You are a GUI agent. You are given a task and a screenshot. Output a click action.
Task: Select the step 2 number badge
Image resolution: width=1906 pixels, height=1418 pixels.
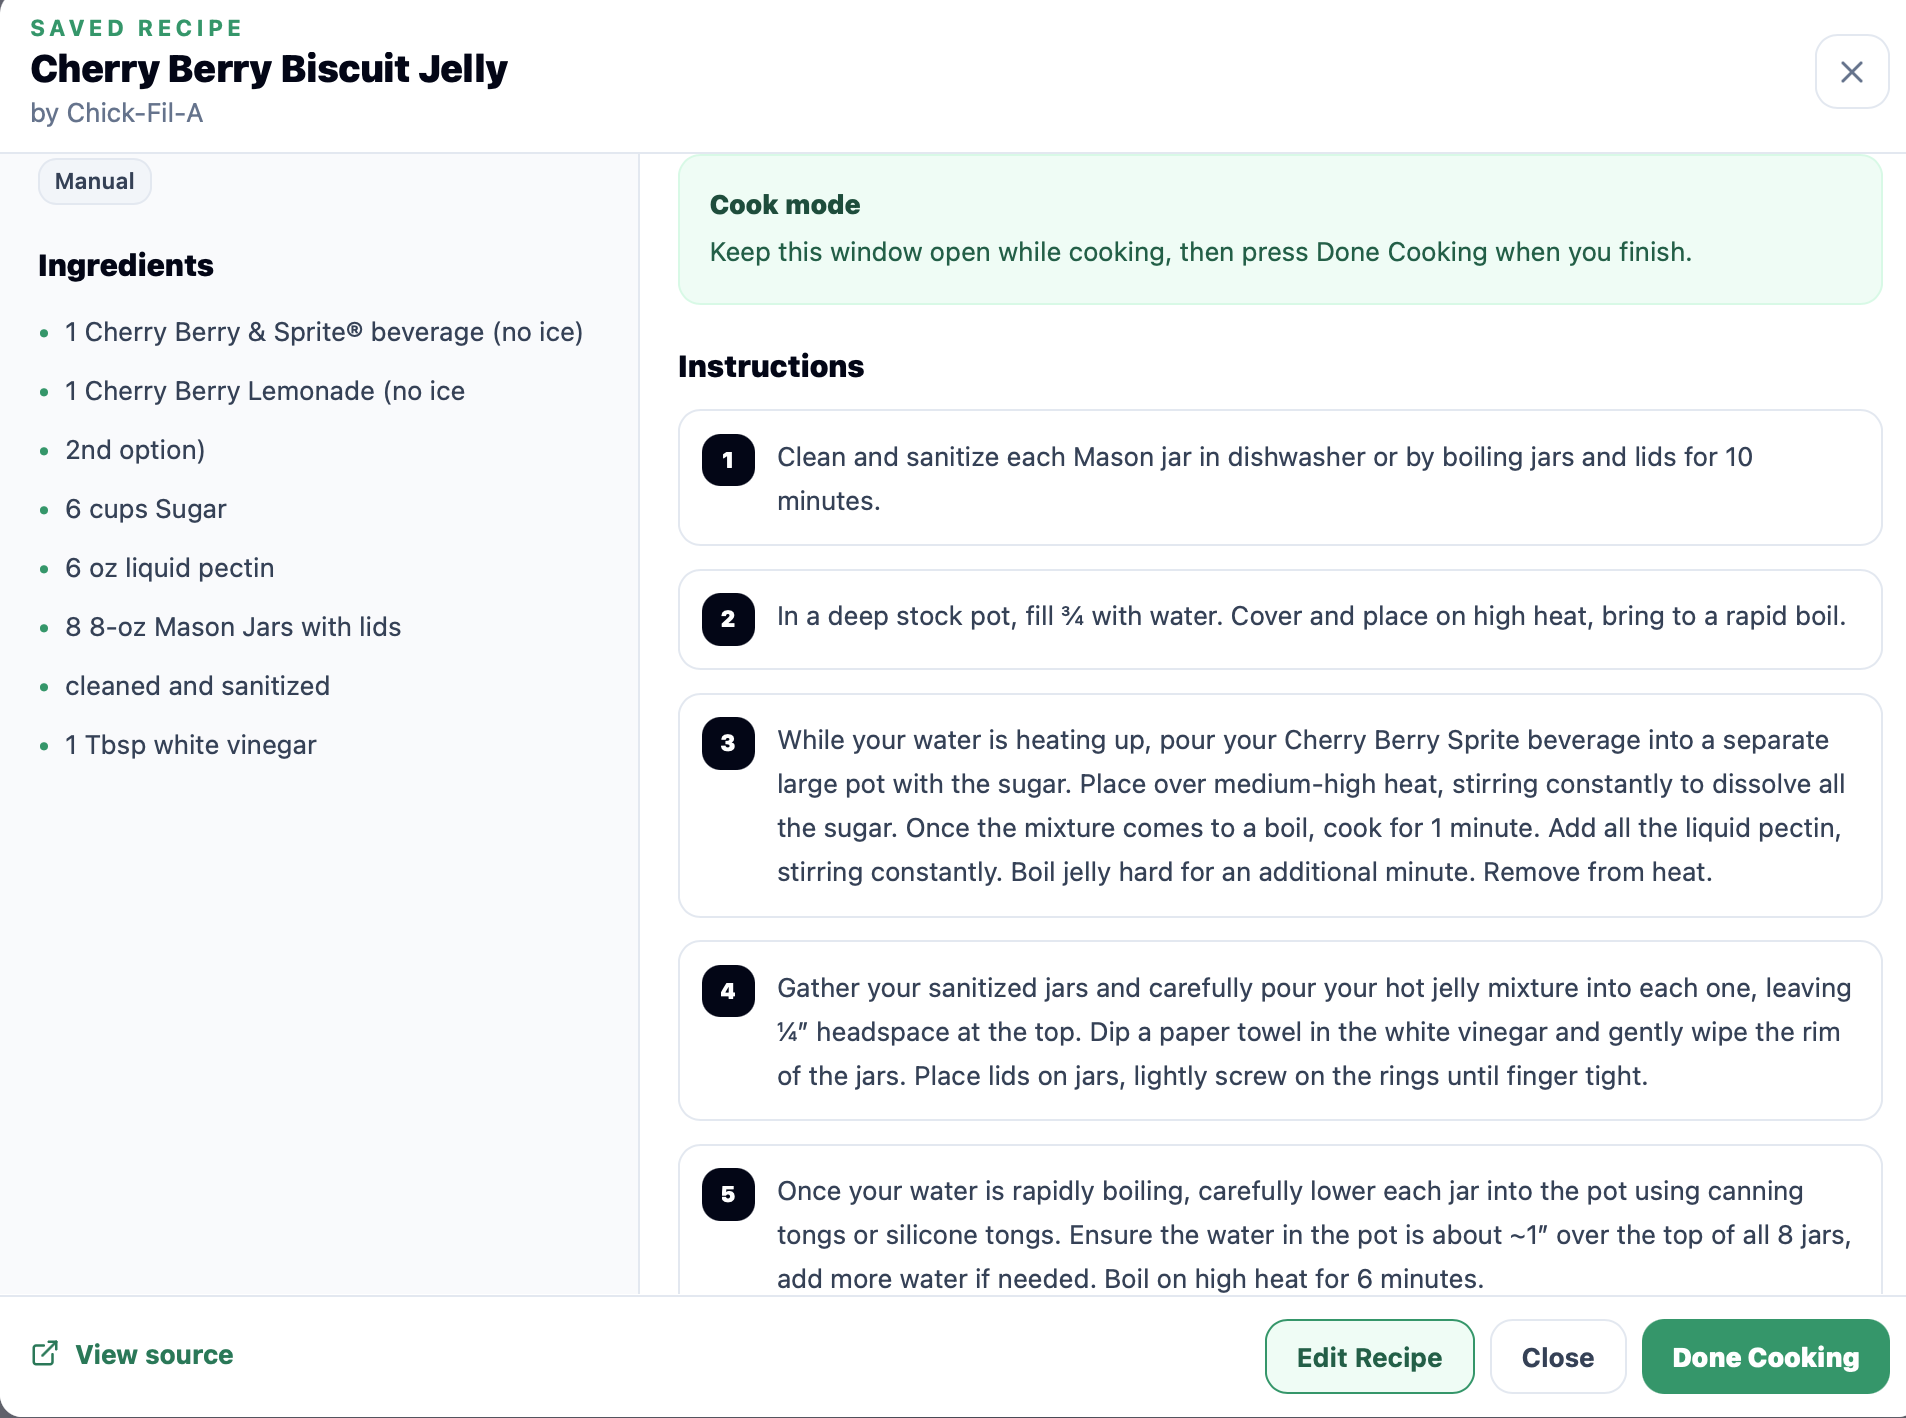click(x=728, y=619)
